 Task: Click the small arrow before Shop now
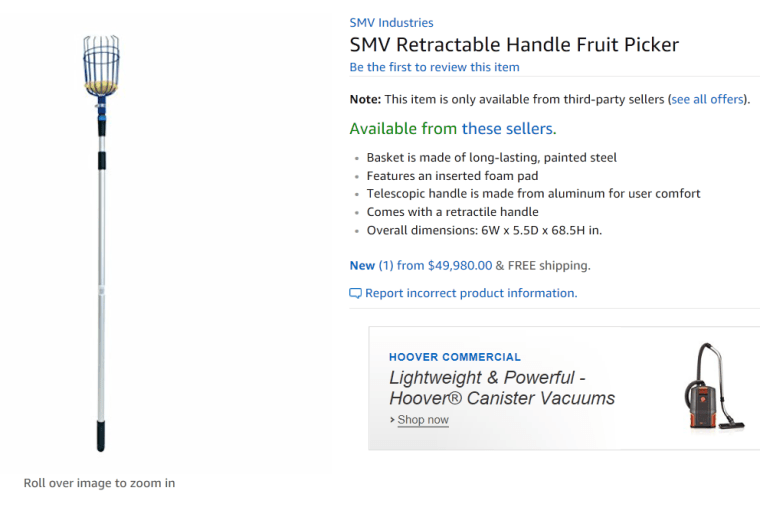coord(392,420)
